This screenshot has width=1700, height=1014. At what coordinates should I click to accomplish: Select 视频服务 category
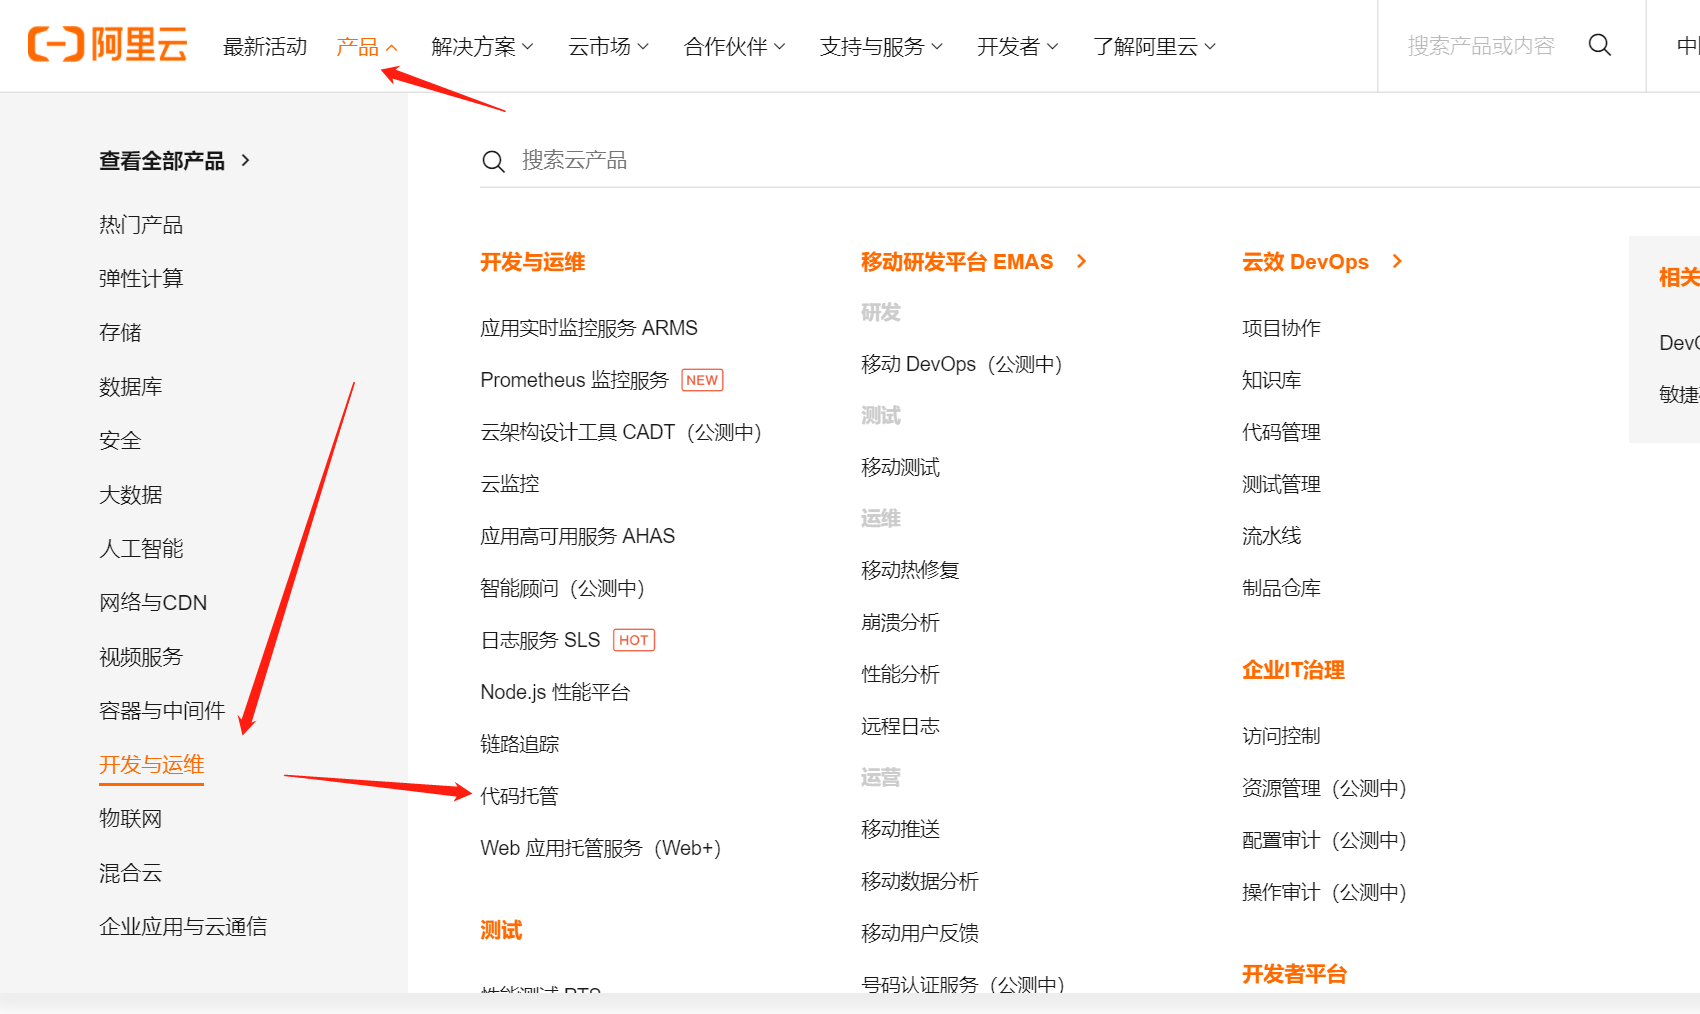point(141,657)
